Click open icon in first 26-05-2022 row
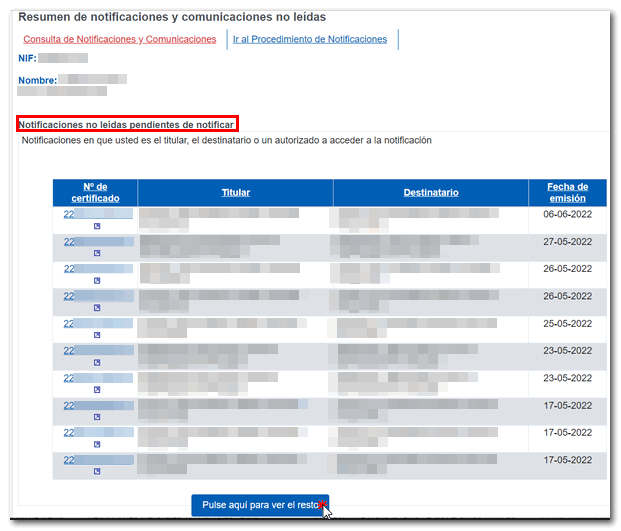 [x=97, y=281]
